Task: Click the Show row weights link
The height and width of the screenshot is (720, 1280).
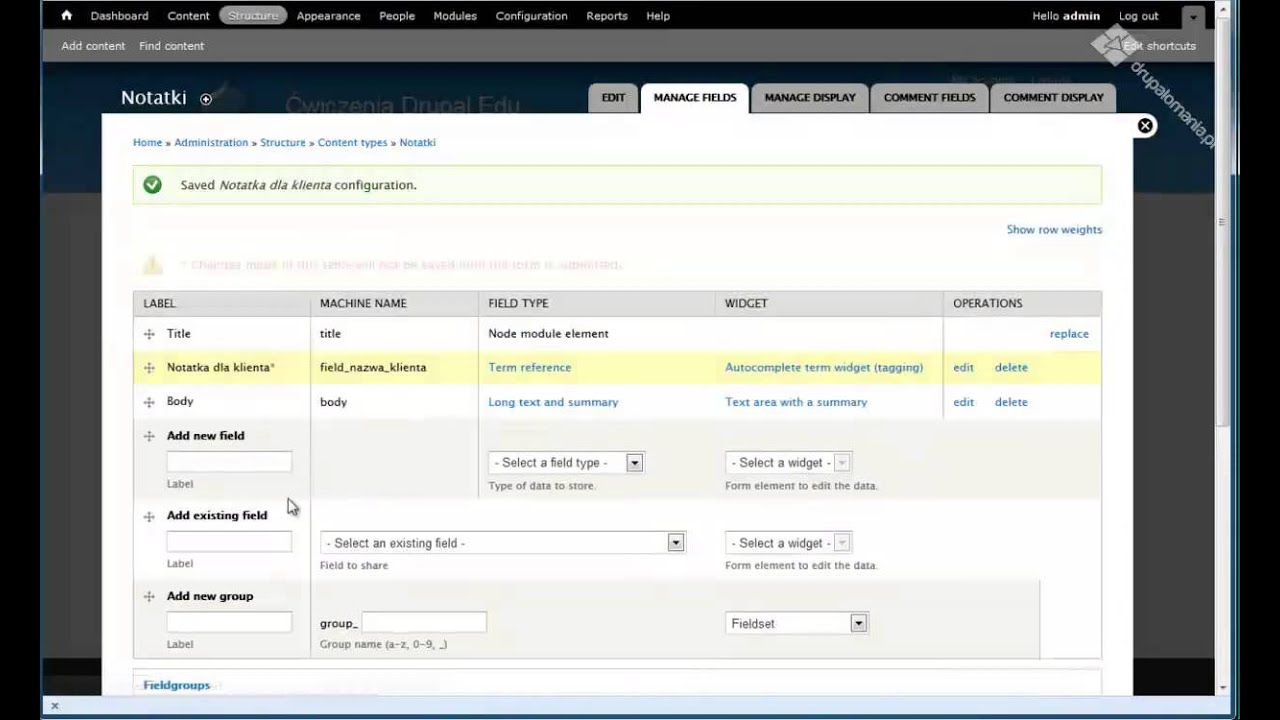Action: (1054, 230)
